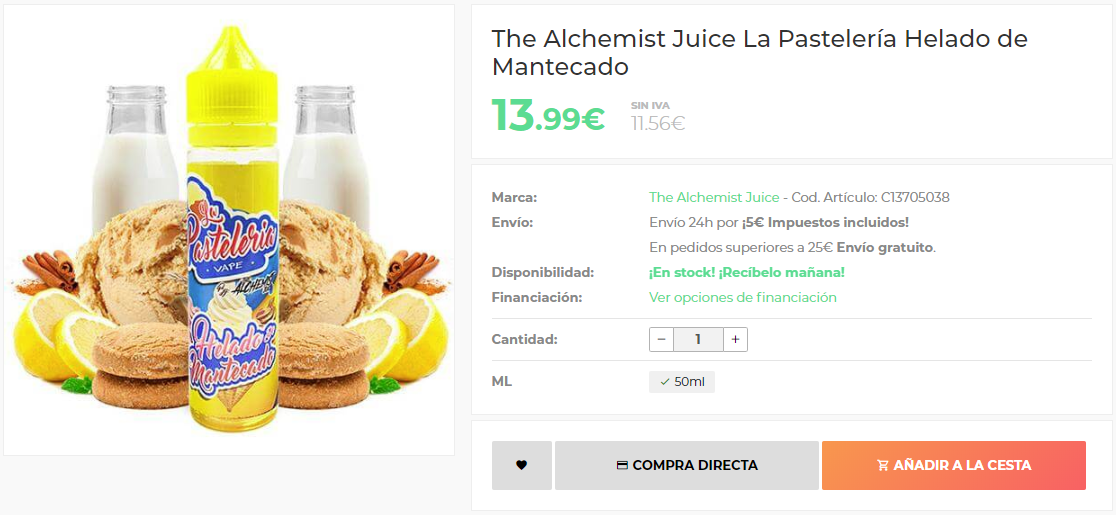Click the product title heading

(x=759, y=52)
